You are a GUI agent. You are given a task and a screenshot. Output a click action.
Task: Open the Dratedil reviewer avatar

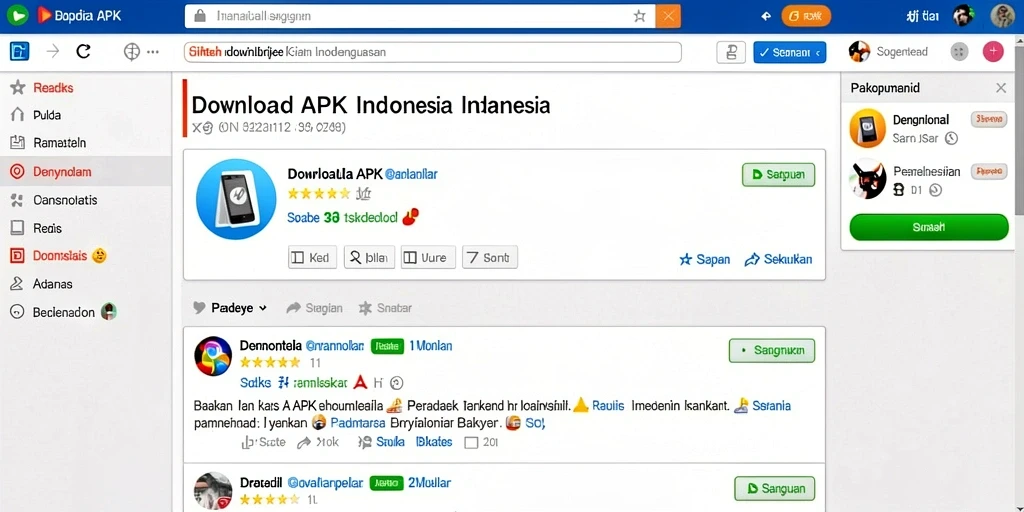point(213,491)
